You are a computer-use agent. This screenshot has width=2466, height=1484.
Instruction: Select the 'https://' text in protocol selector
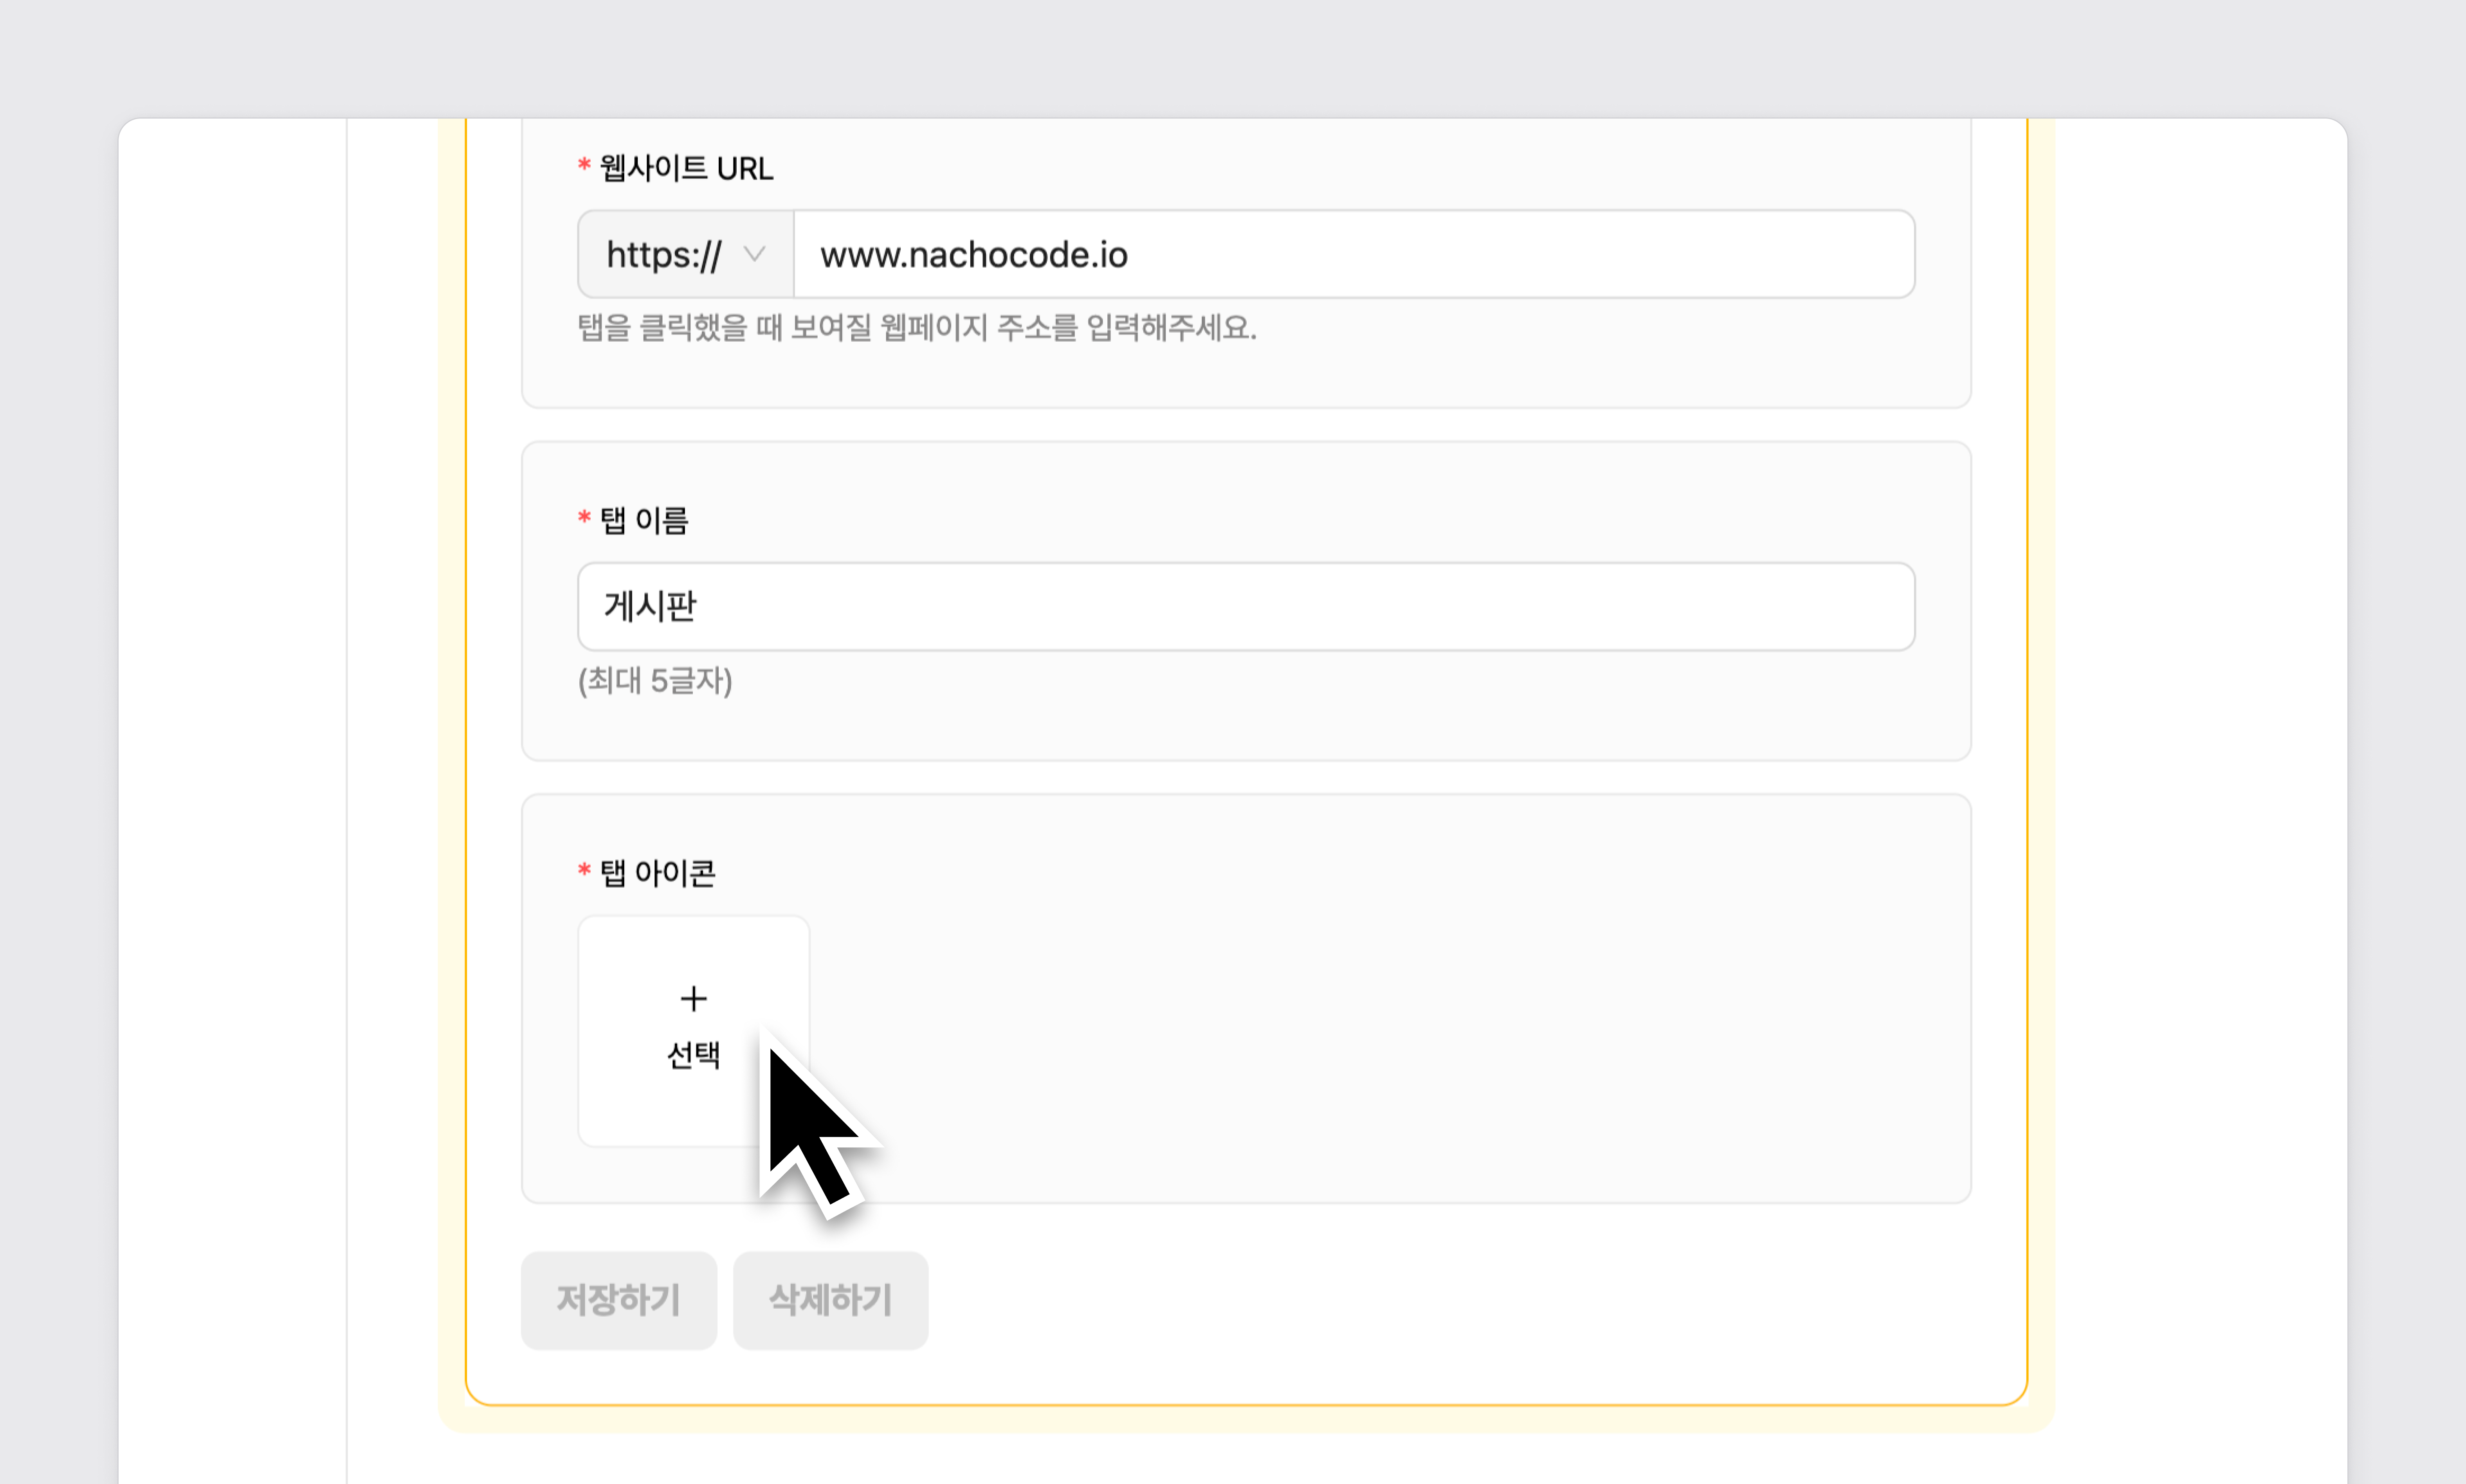(663, 255)
